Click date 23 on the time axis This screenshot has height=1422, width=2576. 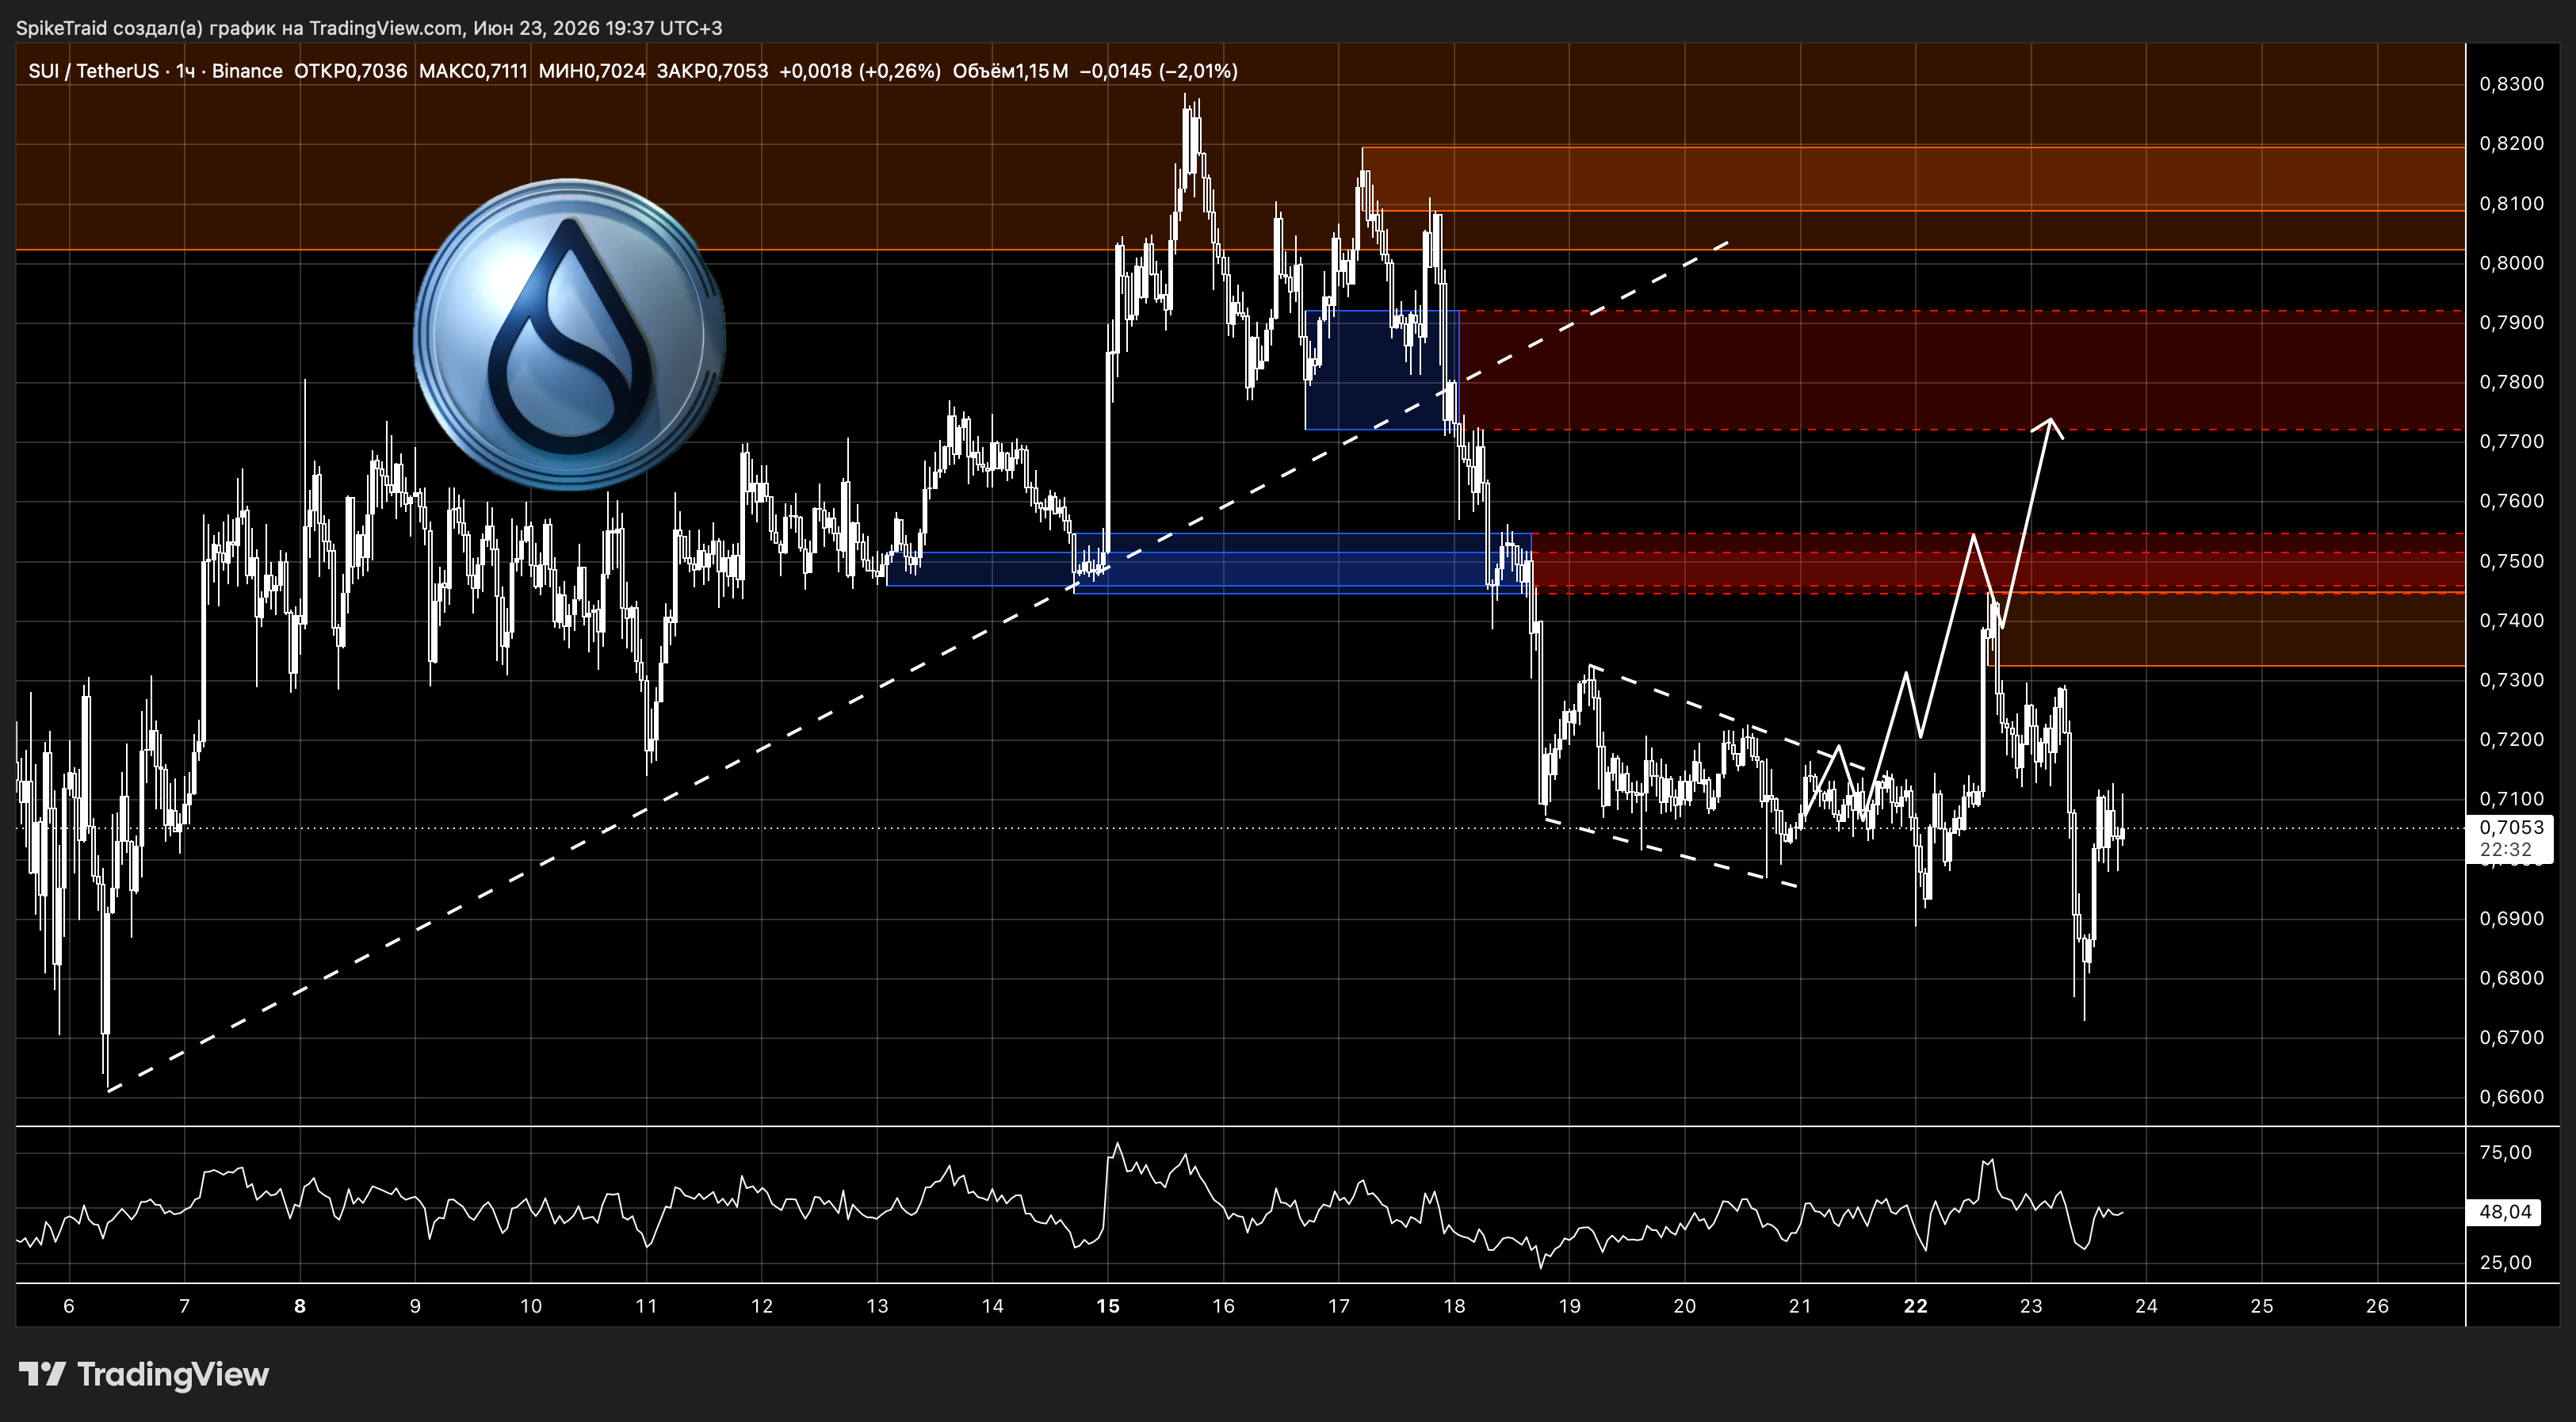(2031, 1306)
